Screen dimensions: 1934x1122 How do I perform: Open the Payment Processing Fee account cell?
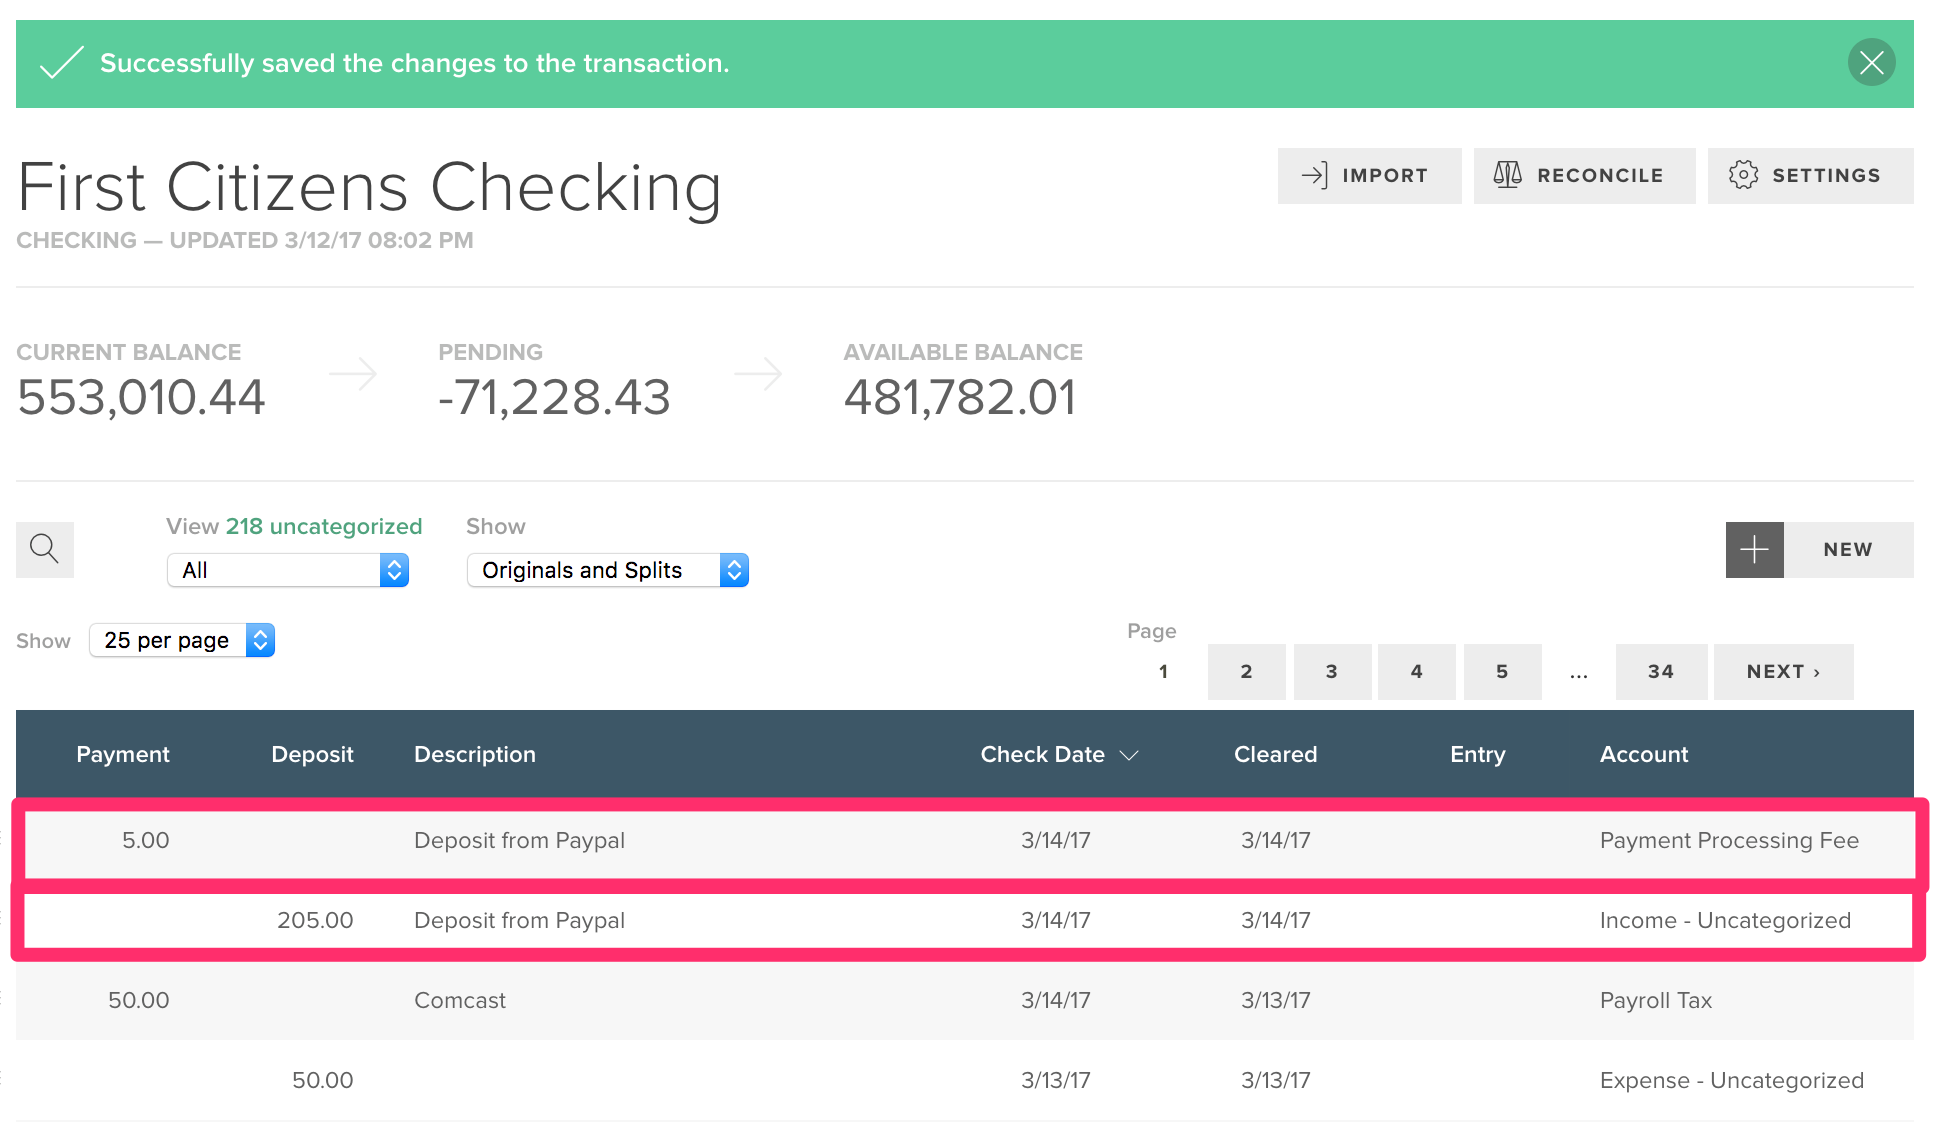tap(1729, 840)
